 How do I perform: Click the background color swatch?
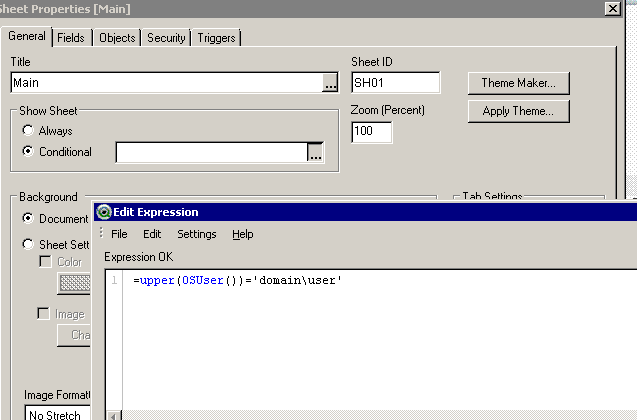(x=75, y=283)
